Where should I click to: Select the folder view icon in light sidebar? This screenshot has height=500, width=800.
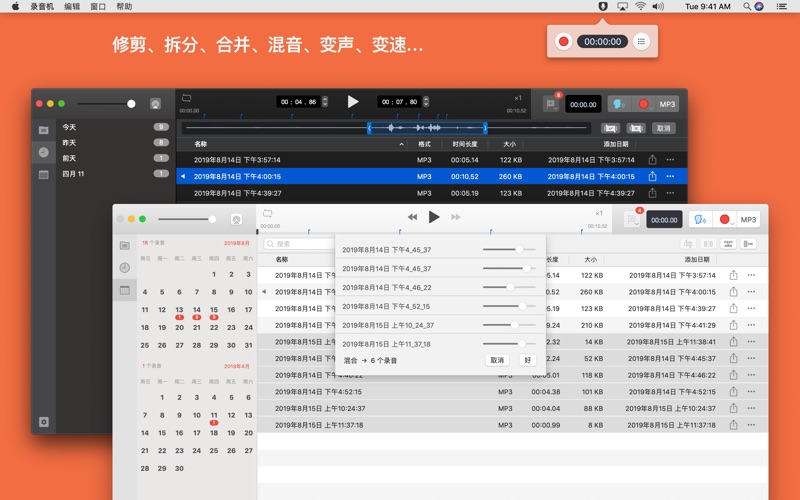tap(124, 245)
